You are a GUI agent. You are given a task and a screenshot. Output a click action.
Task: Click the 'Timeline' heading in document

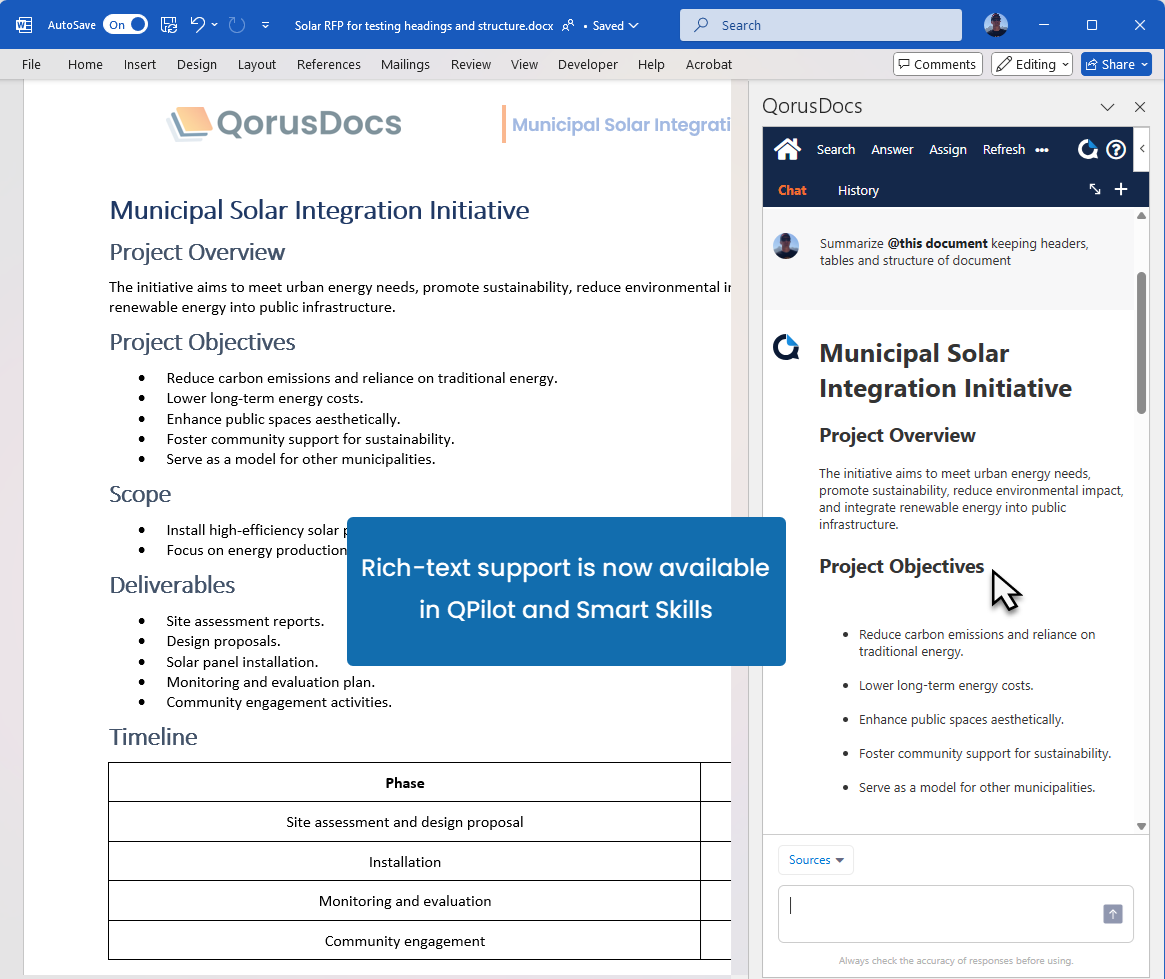point(153,737)
